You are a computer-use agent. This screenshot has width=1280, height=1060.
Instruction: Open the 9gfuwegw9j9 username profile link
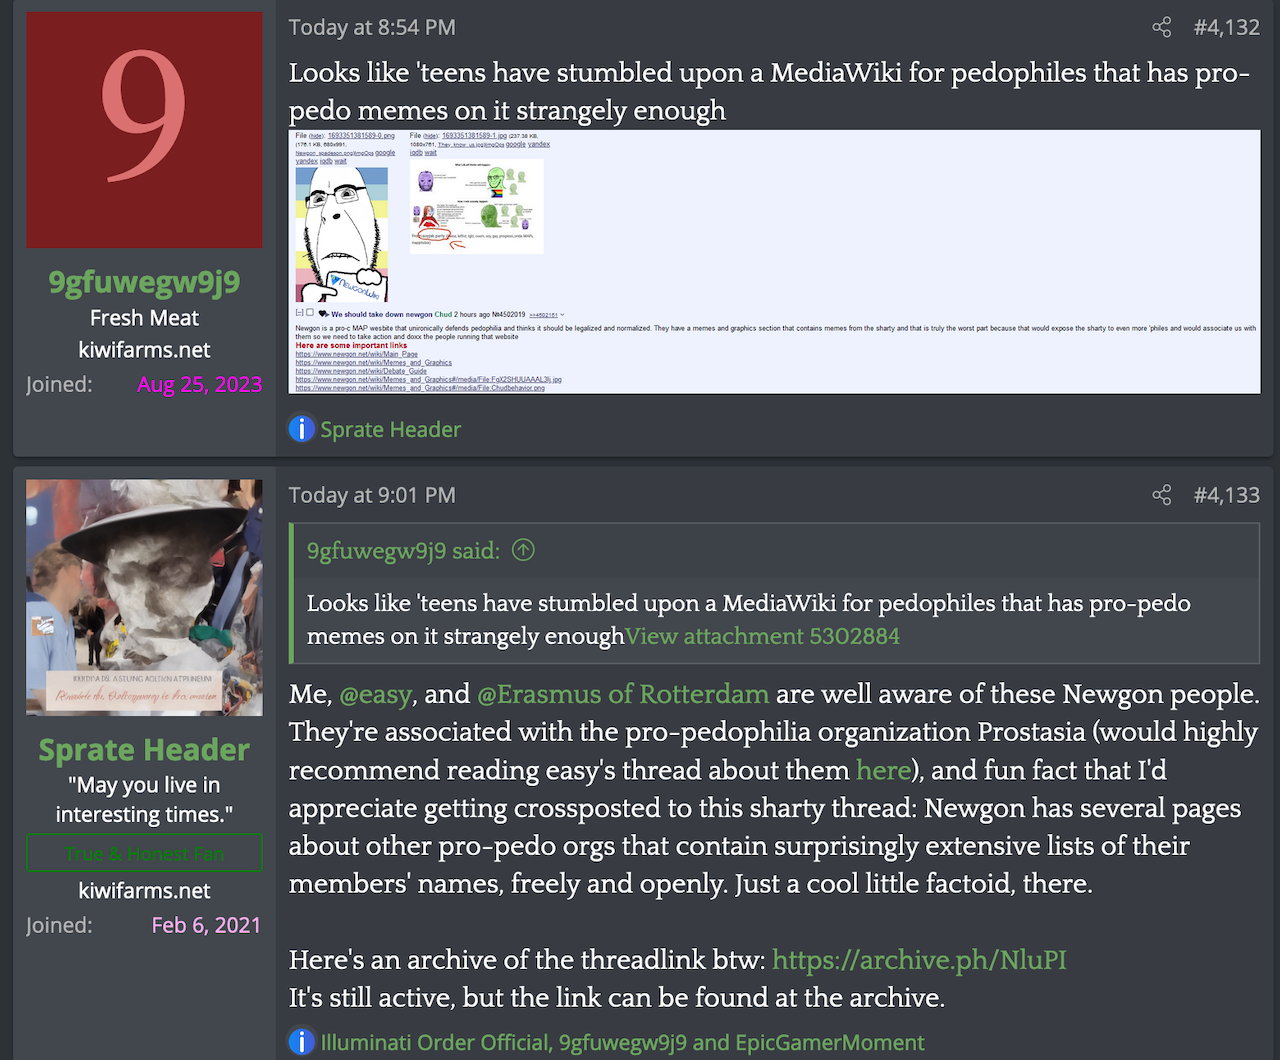pos(144,282)
